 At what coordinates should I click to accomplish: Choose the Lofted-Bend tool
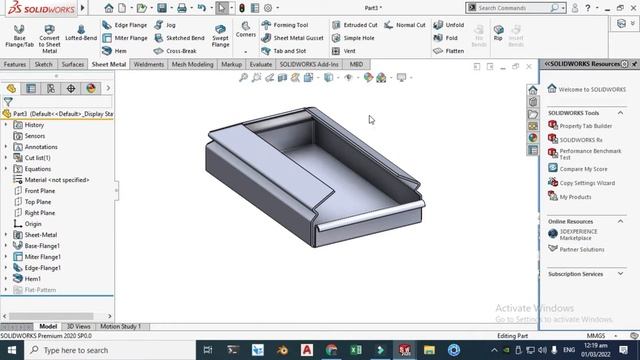(81, 33)
